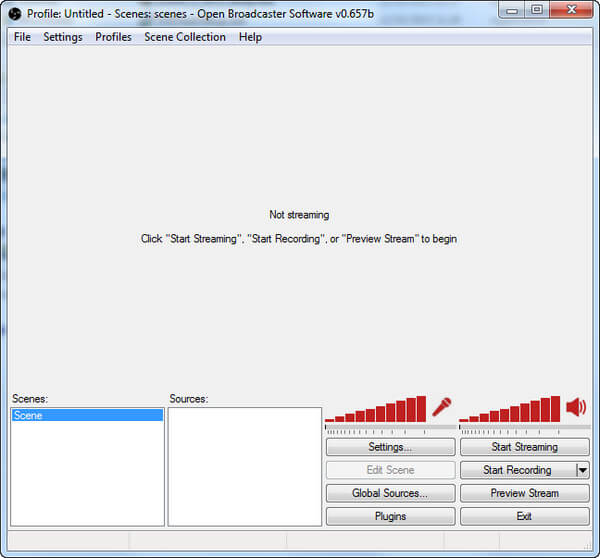Viewport: 600px width, 558px height.
Task: Click the Exit button
Action: (525, 516)
